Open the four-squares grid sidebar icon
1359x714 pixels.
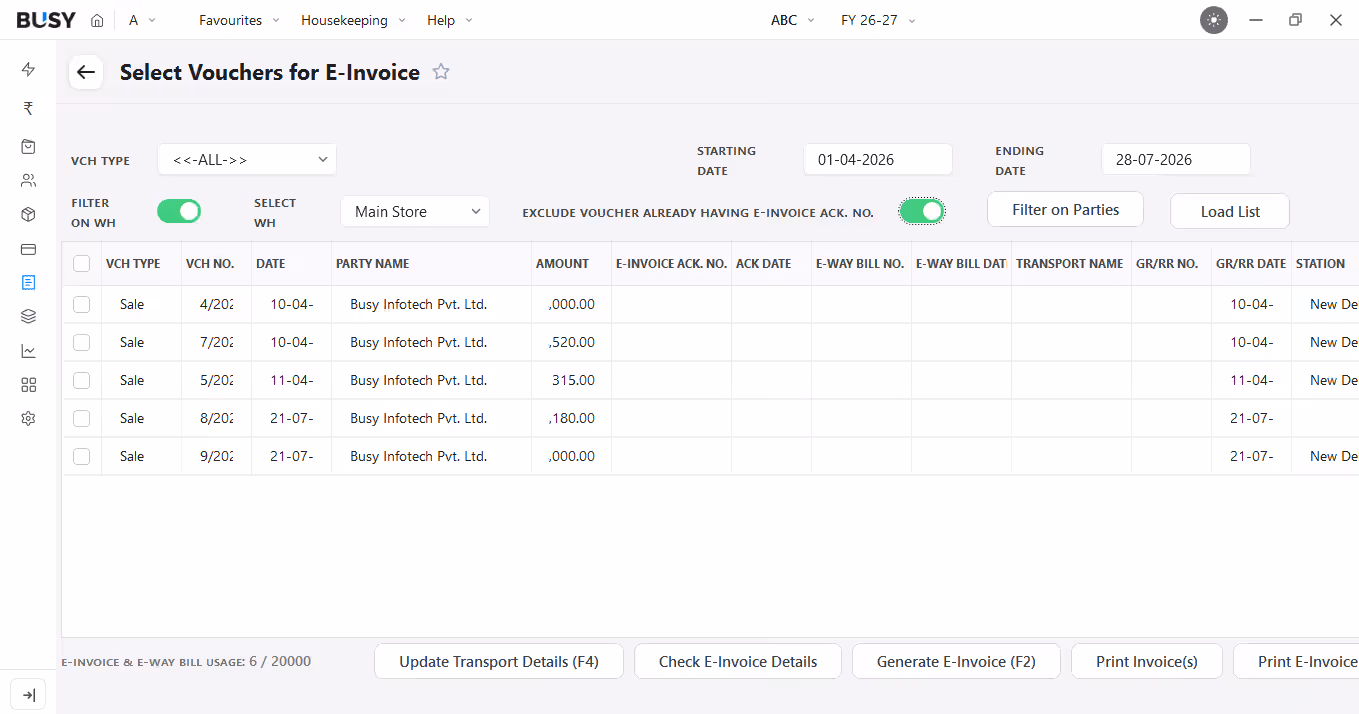28,385
